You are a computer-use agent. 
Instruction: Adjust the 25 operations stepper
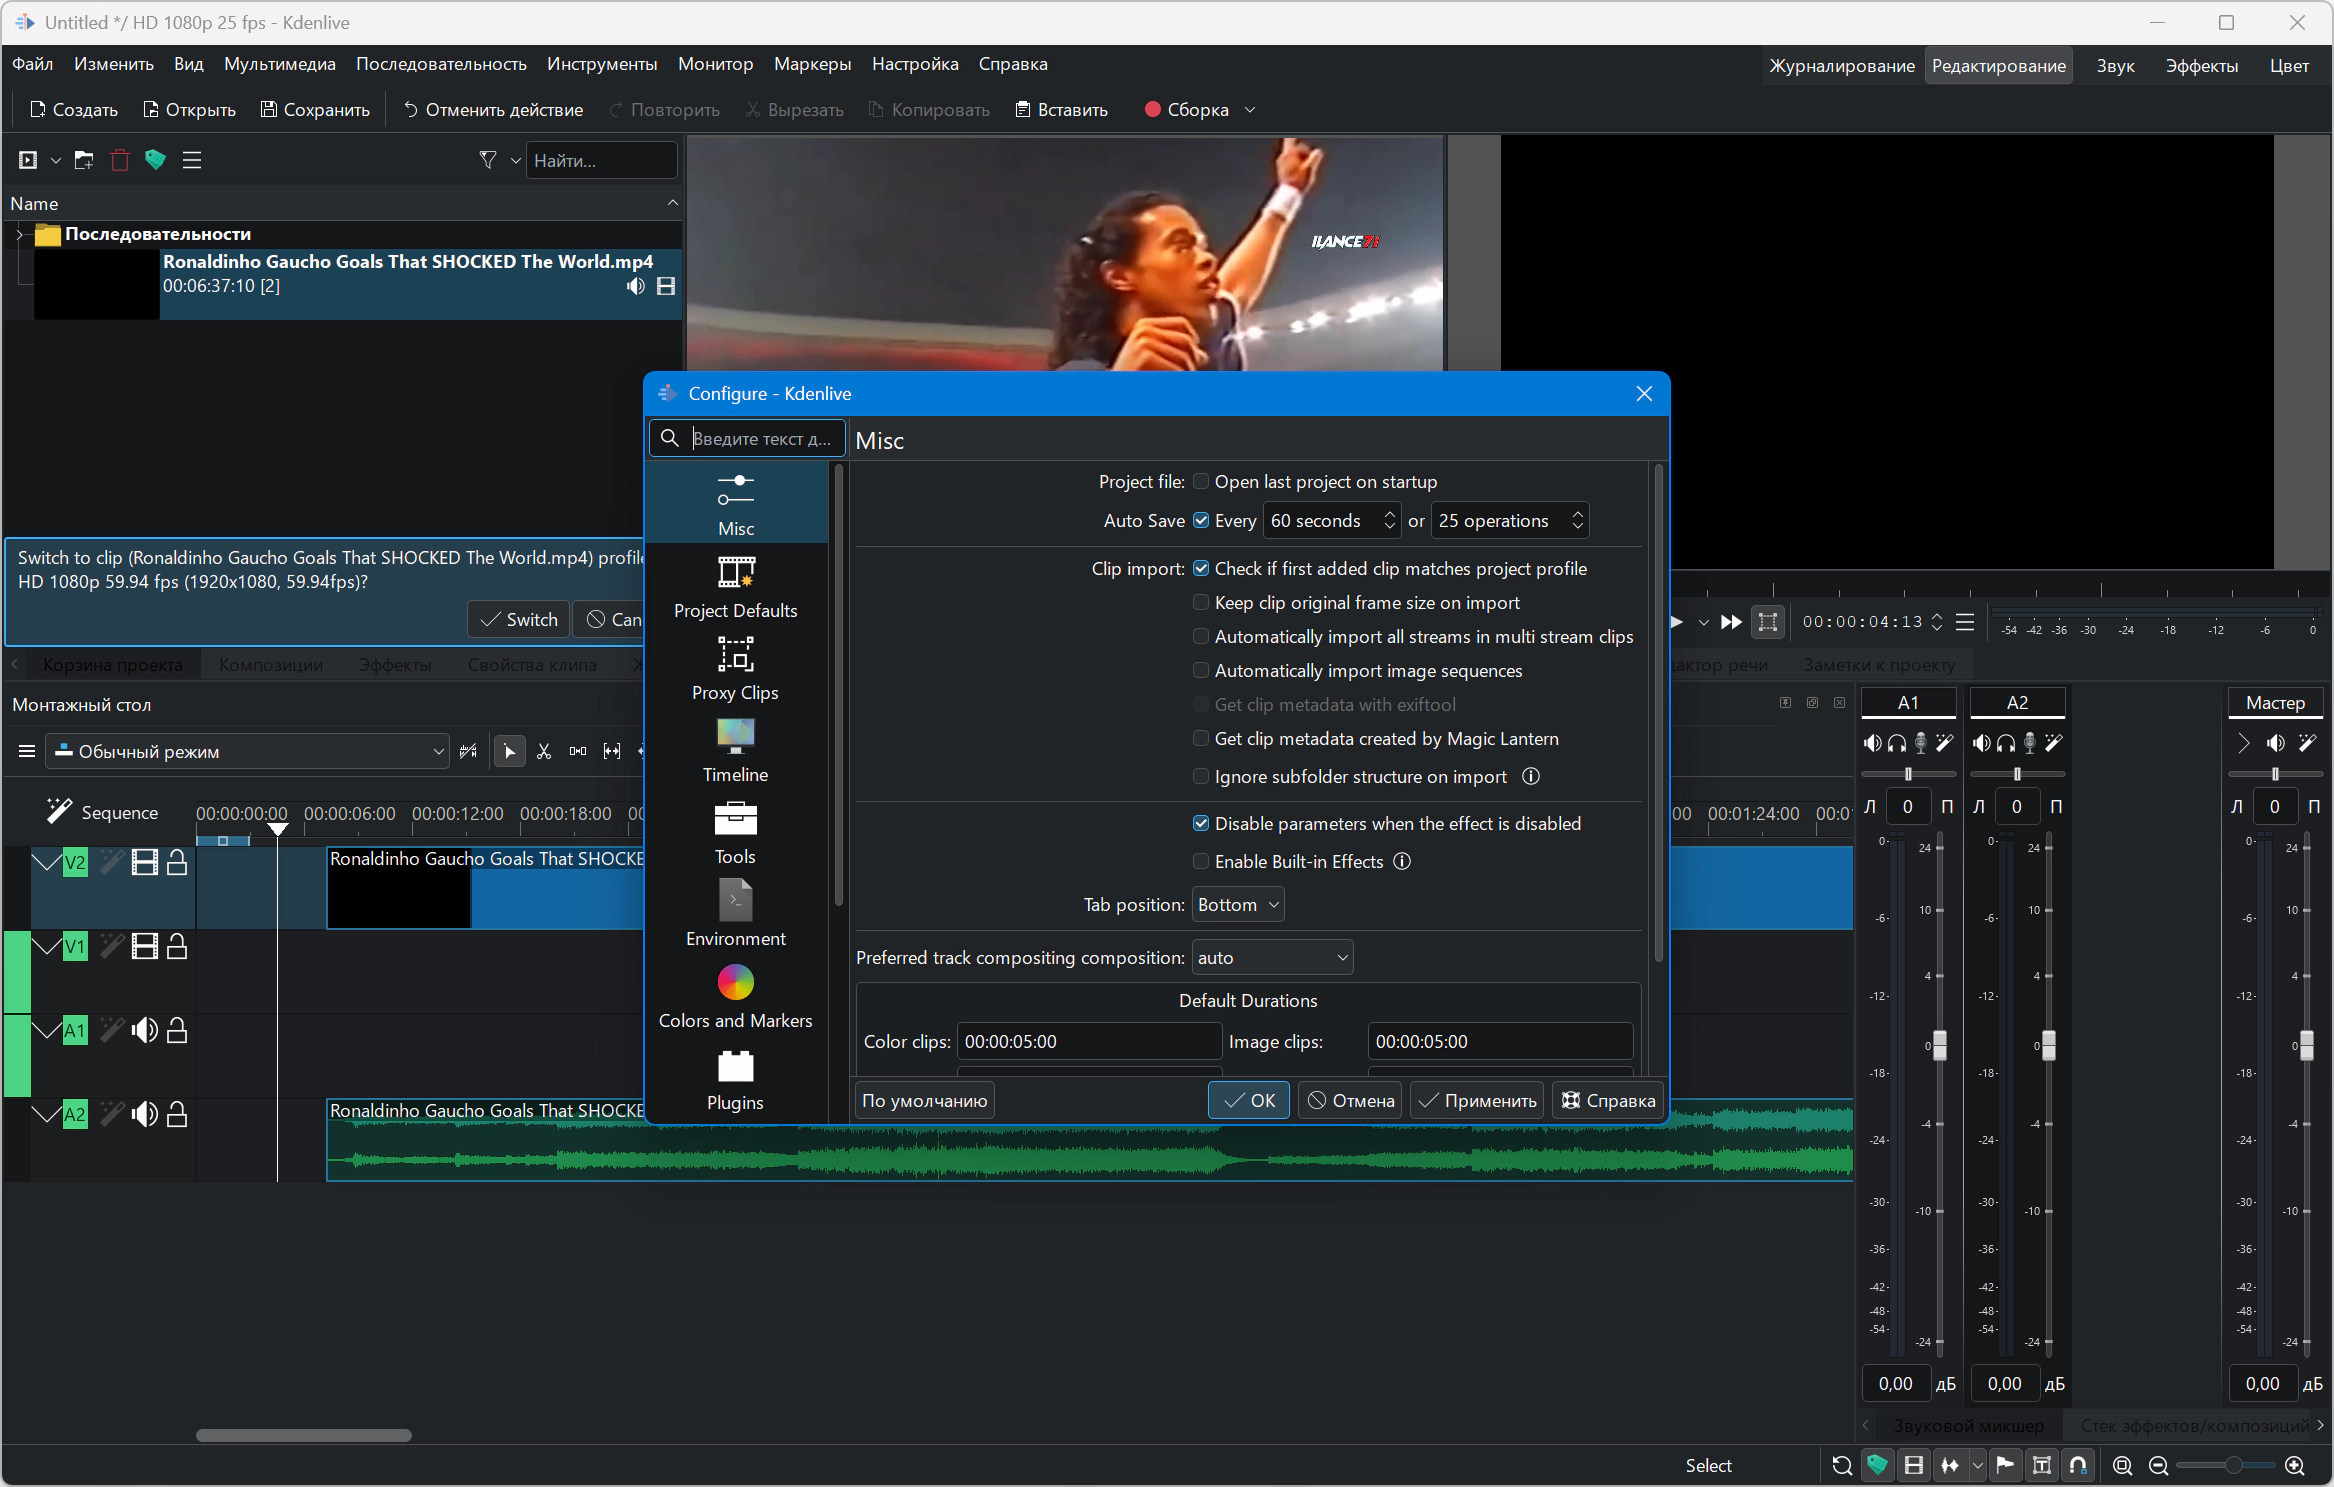1577,520
